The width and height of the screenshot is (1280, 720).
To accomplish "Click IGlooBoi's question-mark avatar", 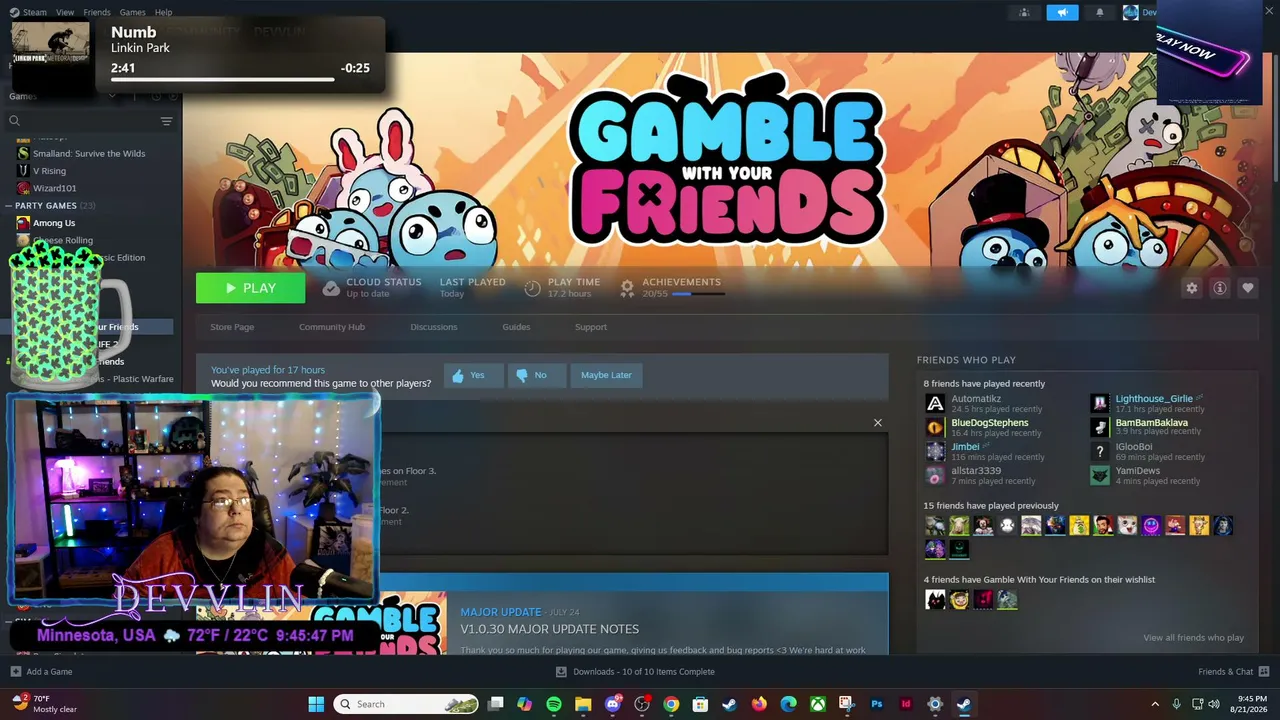I will [x=1100, y=452].
